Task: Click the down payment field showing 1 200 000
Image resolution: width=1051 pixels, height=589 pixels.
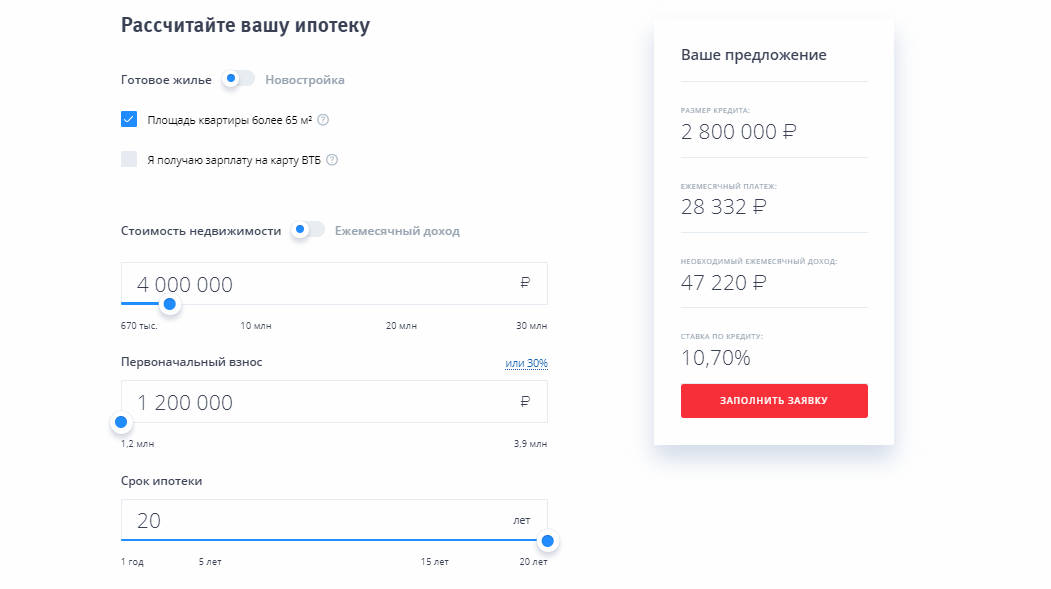Action: pyautogui.click(x=320, y=402)
